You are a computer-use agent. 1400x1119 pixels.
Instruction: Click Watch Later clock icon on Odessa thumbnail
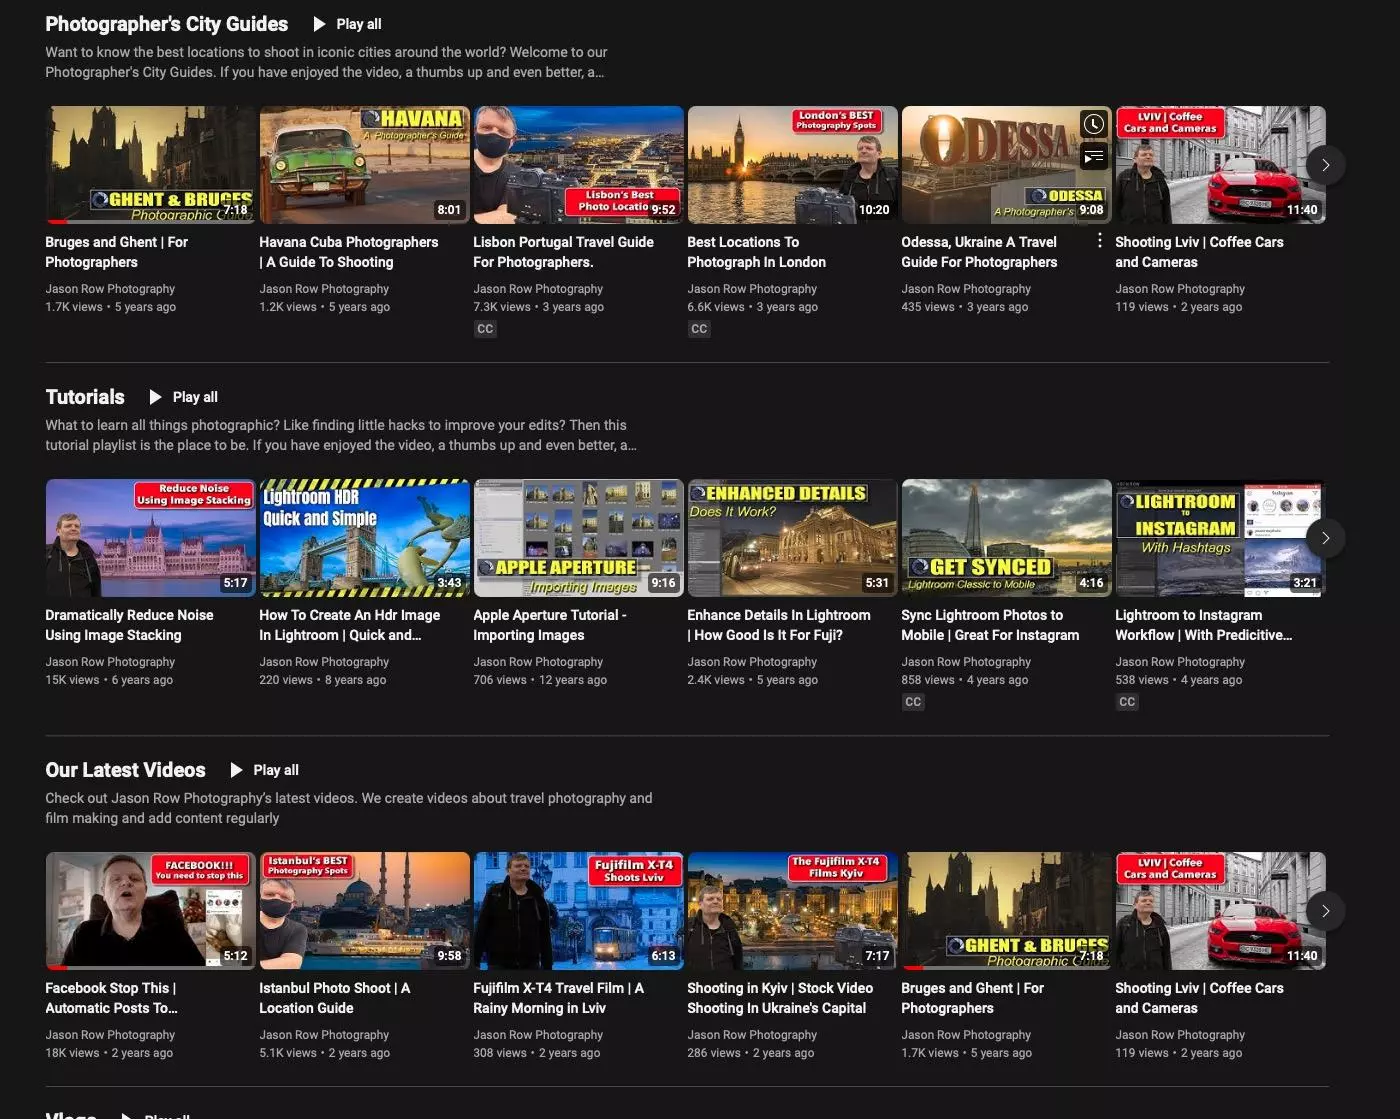[x=1094, y=124]
